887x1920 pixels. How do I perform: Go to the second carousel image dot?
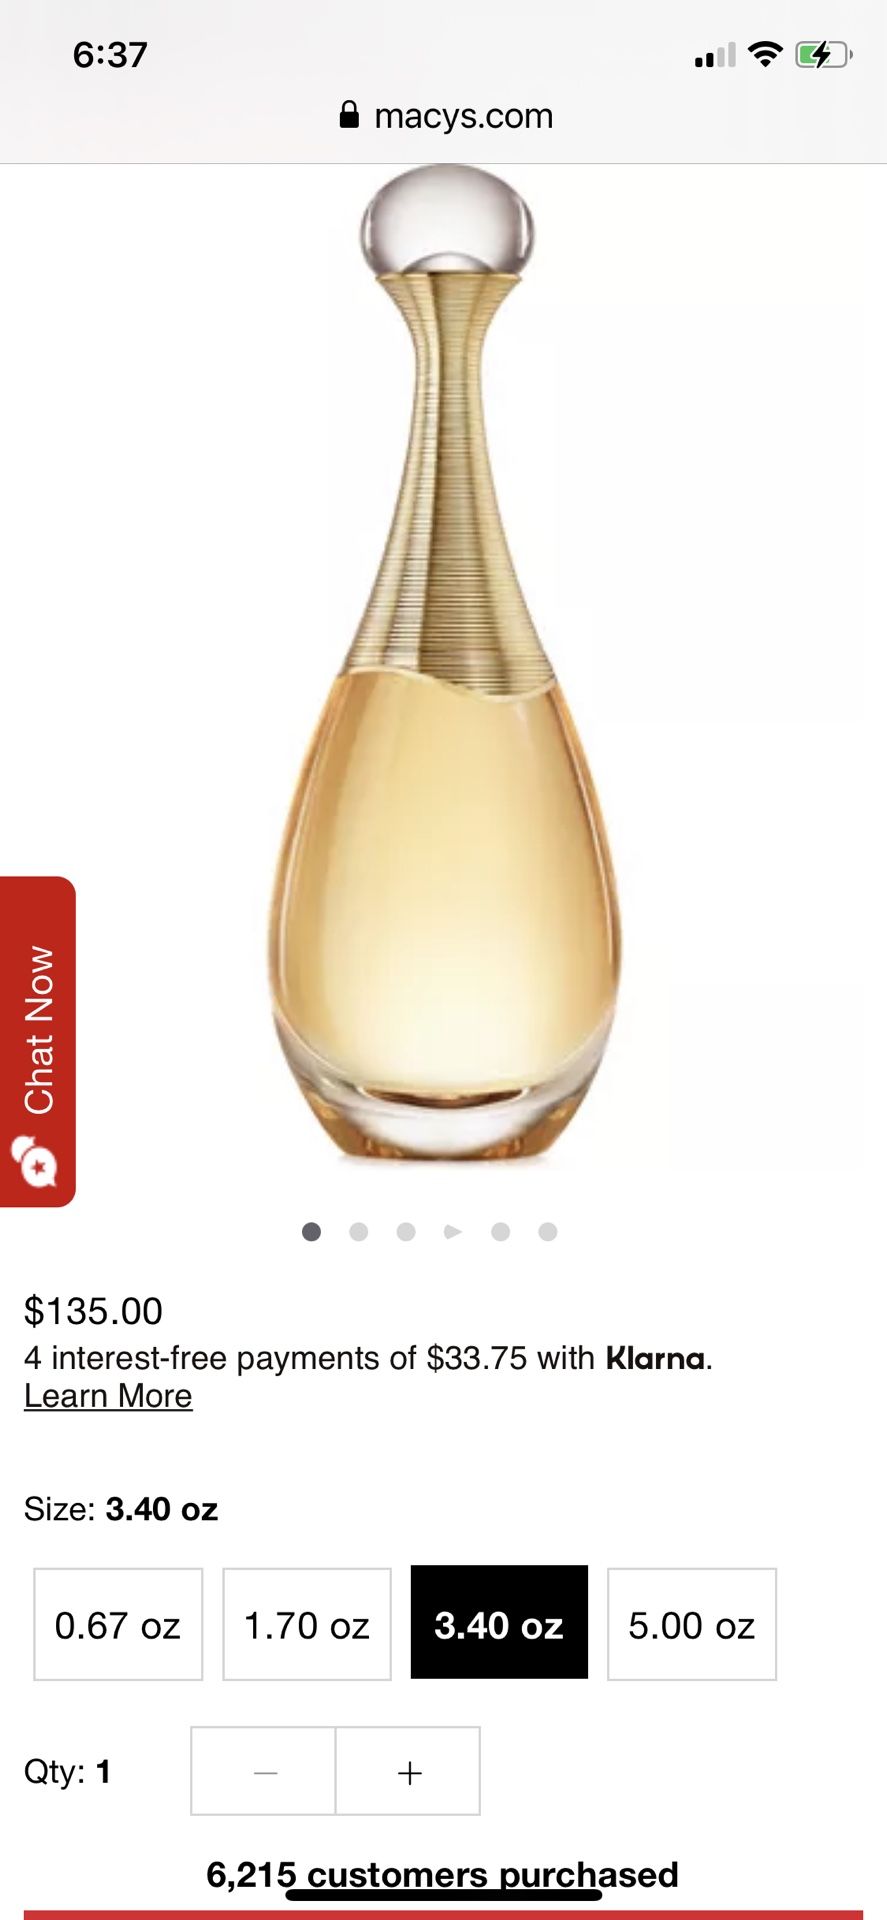pyautogui.click(x=359, y=1232)
